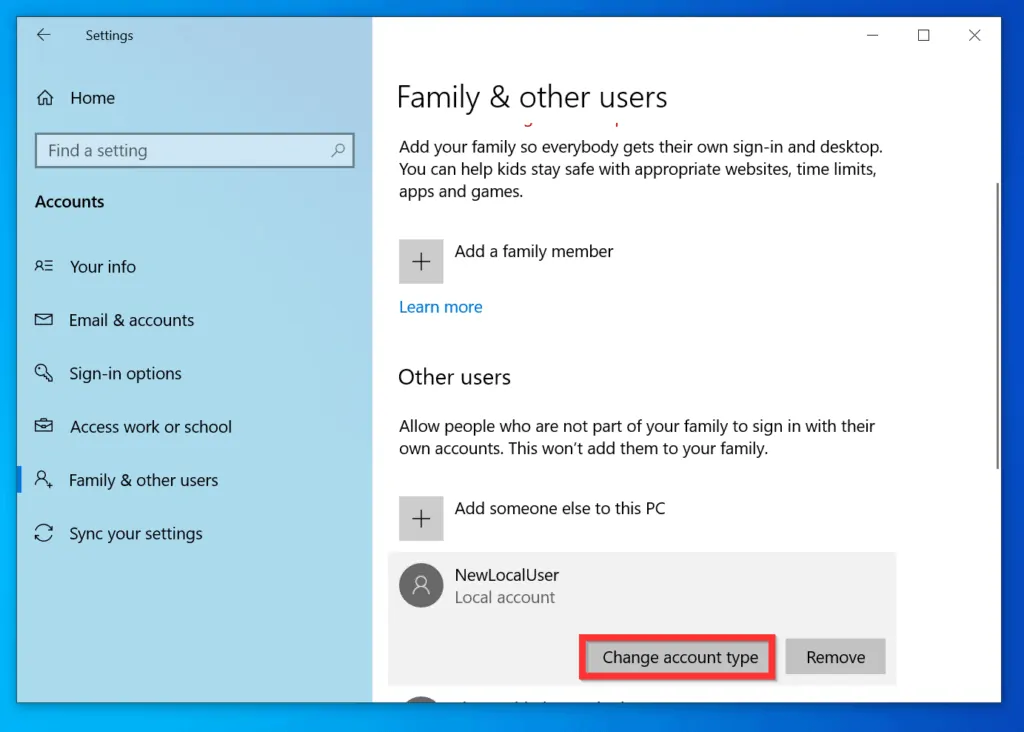Open the Your info page
This screenshot has height=732, width=1024.
click(x=103, y=266)
